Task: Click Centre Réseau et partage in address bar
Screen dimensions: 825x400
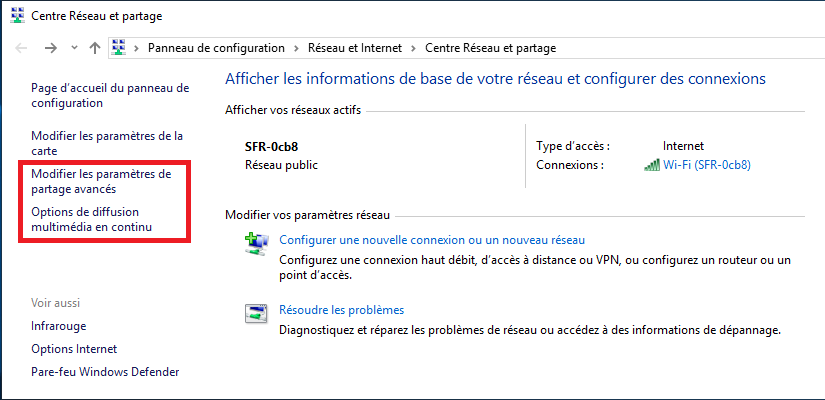Action: point(490,48)
